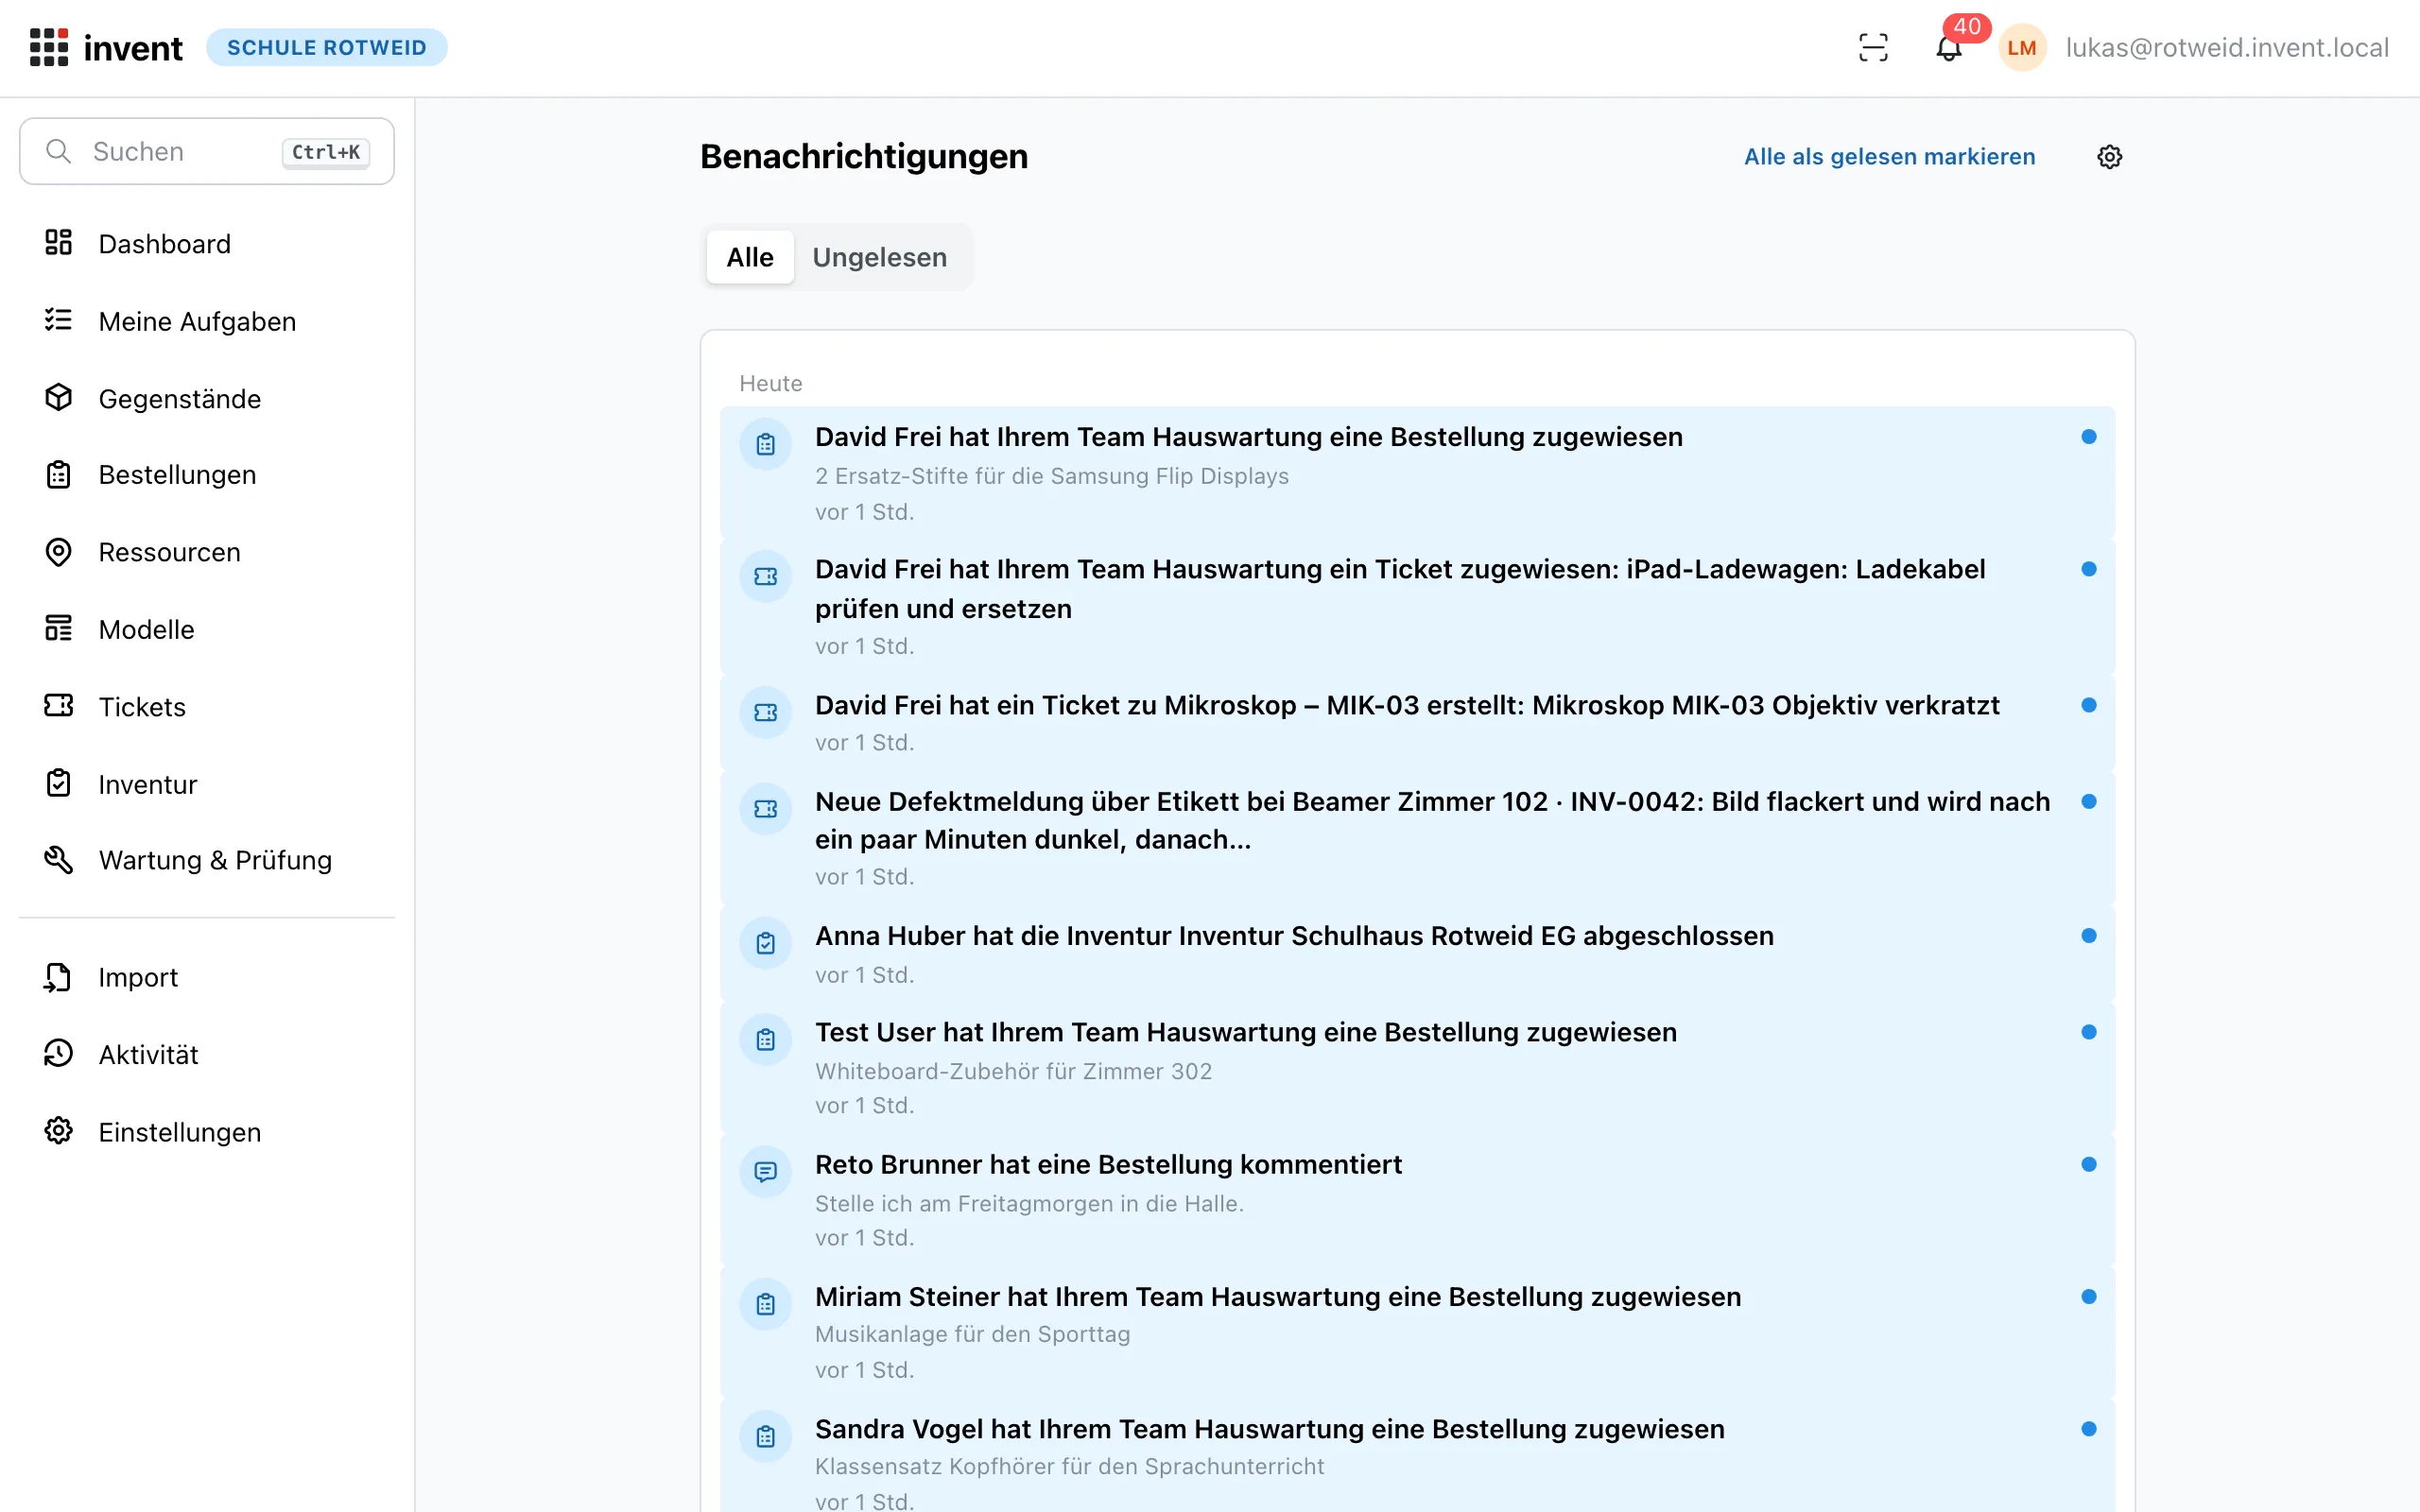Viewport: 2420px width, 1512px height.
Task: Click the Tickets sidebar icon
Action: pyautogui.click(x=59, y=706)
